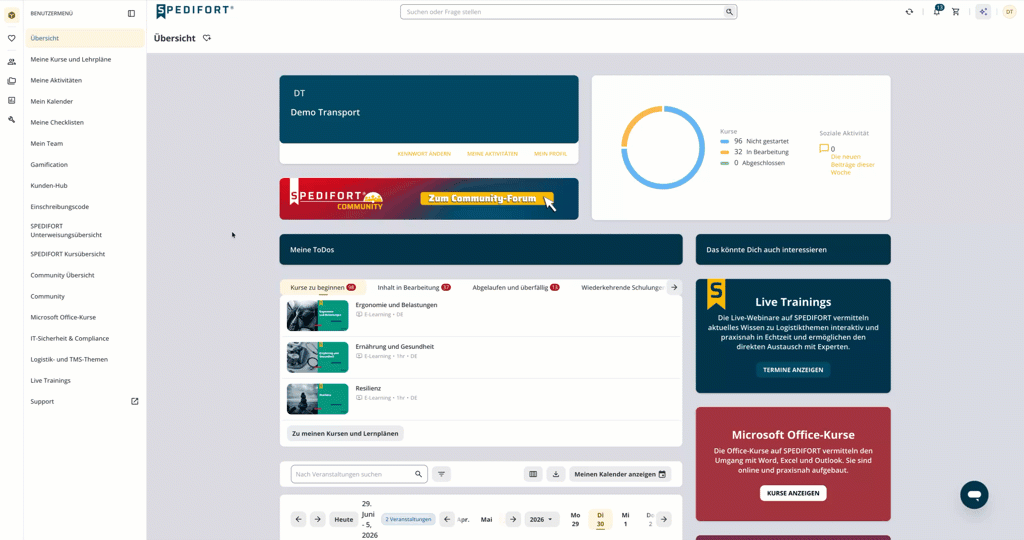Open the chat support bubble
This screenshot has height=540, width=1024.
(x=974, y=495)
